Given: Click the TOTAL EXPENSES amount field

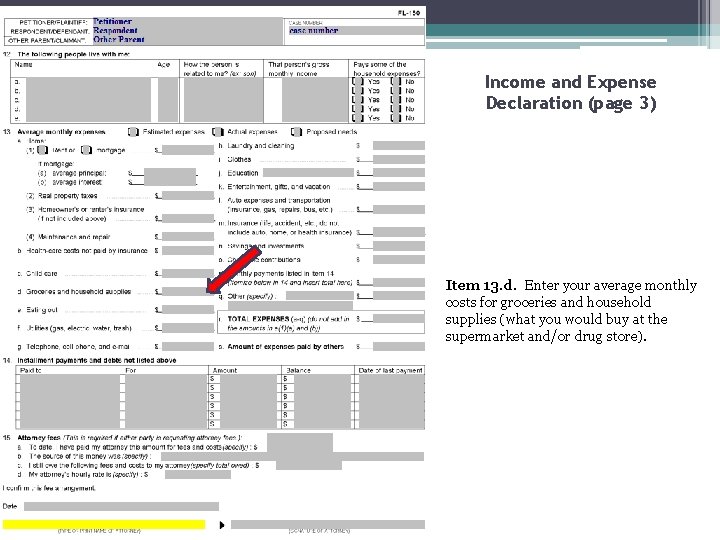Looking at the screenshot, I should tap(399, 319).
